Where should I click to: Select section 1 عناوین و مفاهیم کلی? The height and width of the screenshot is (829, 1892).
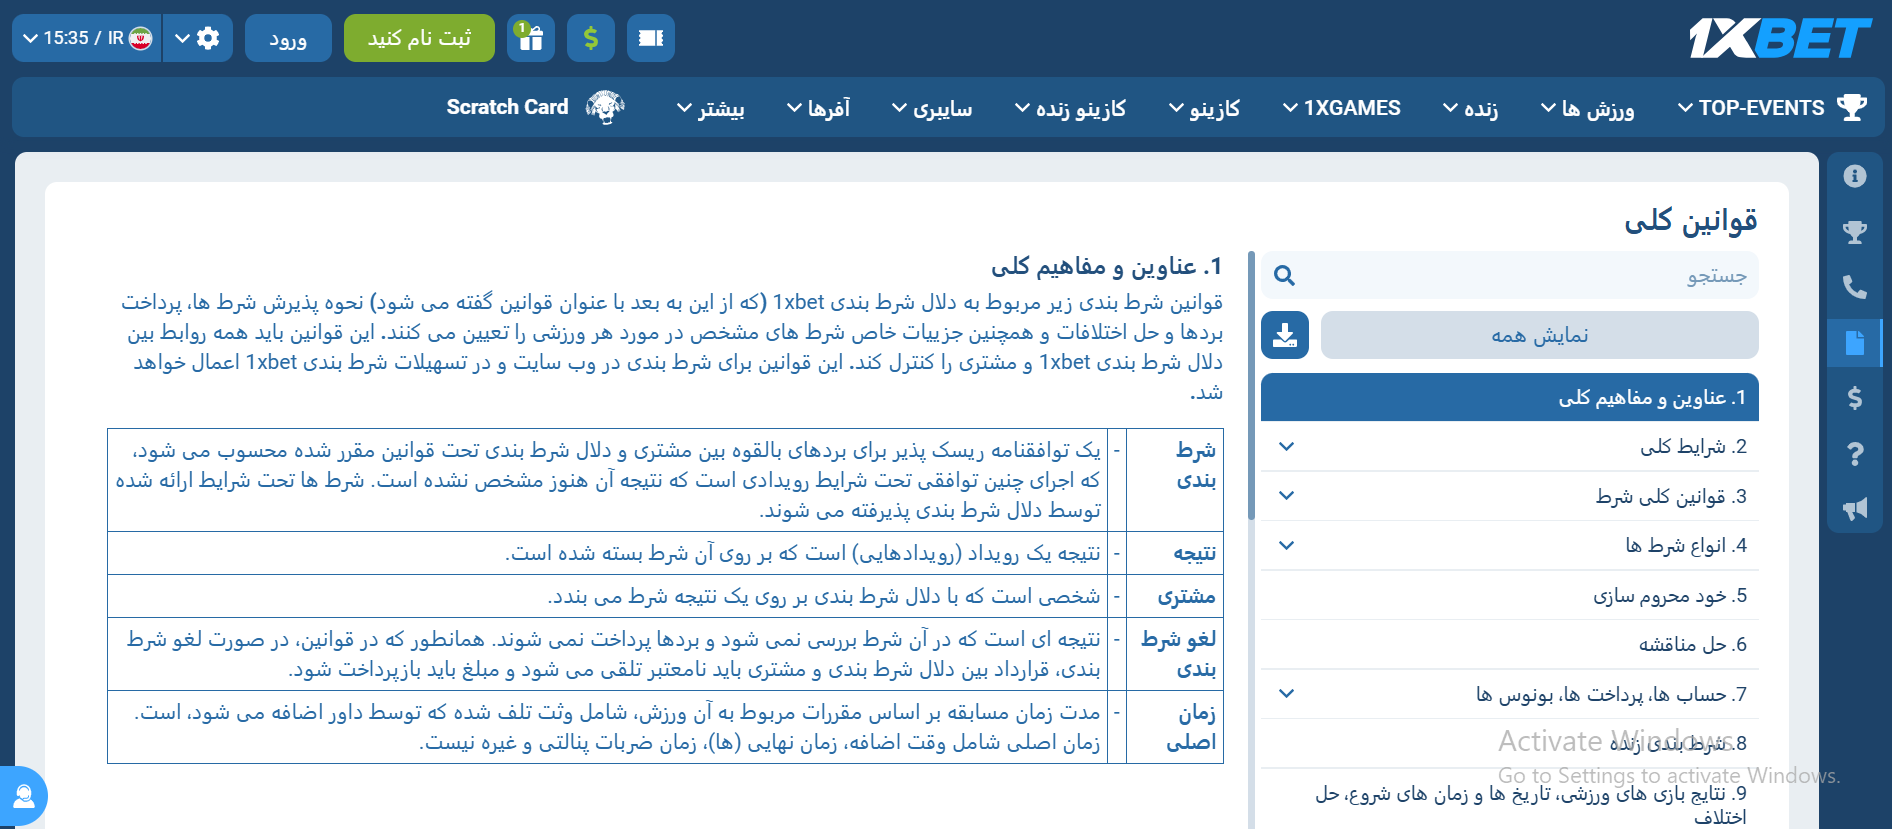[x=1510, y=397]
